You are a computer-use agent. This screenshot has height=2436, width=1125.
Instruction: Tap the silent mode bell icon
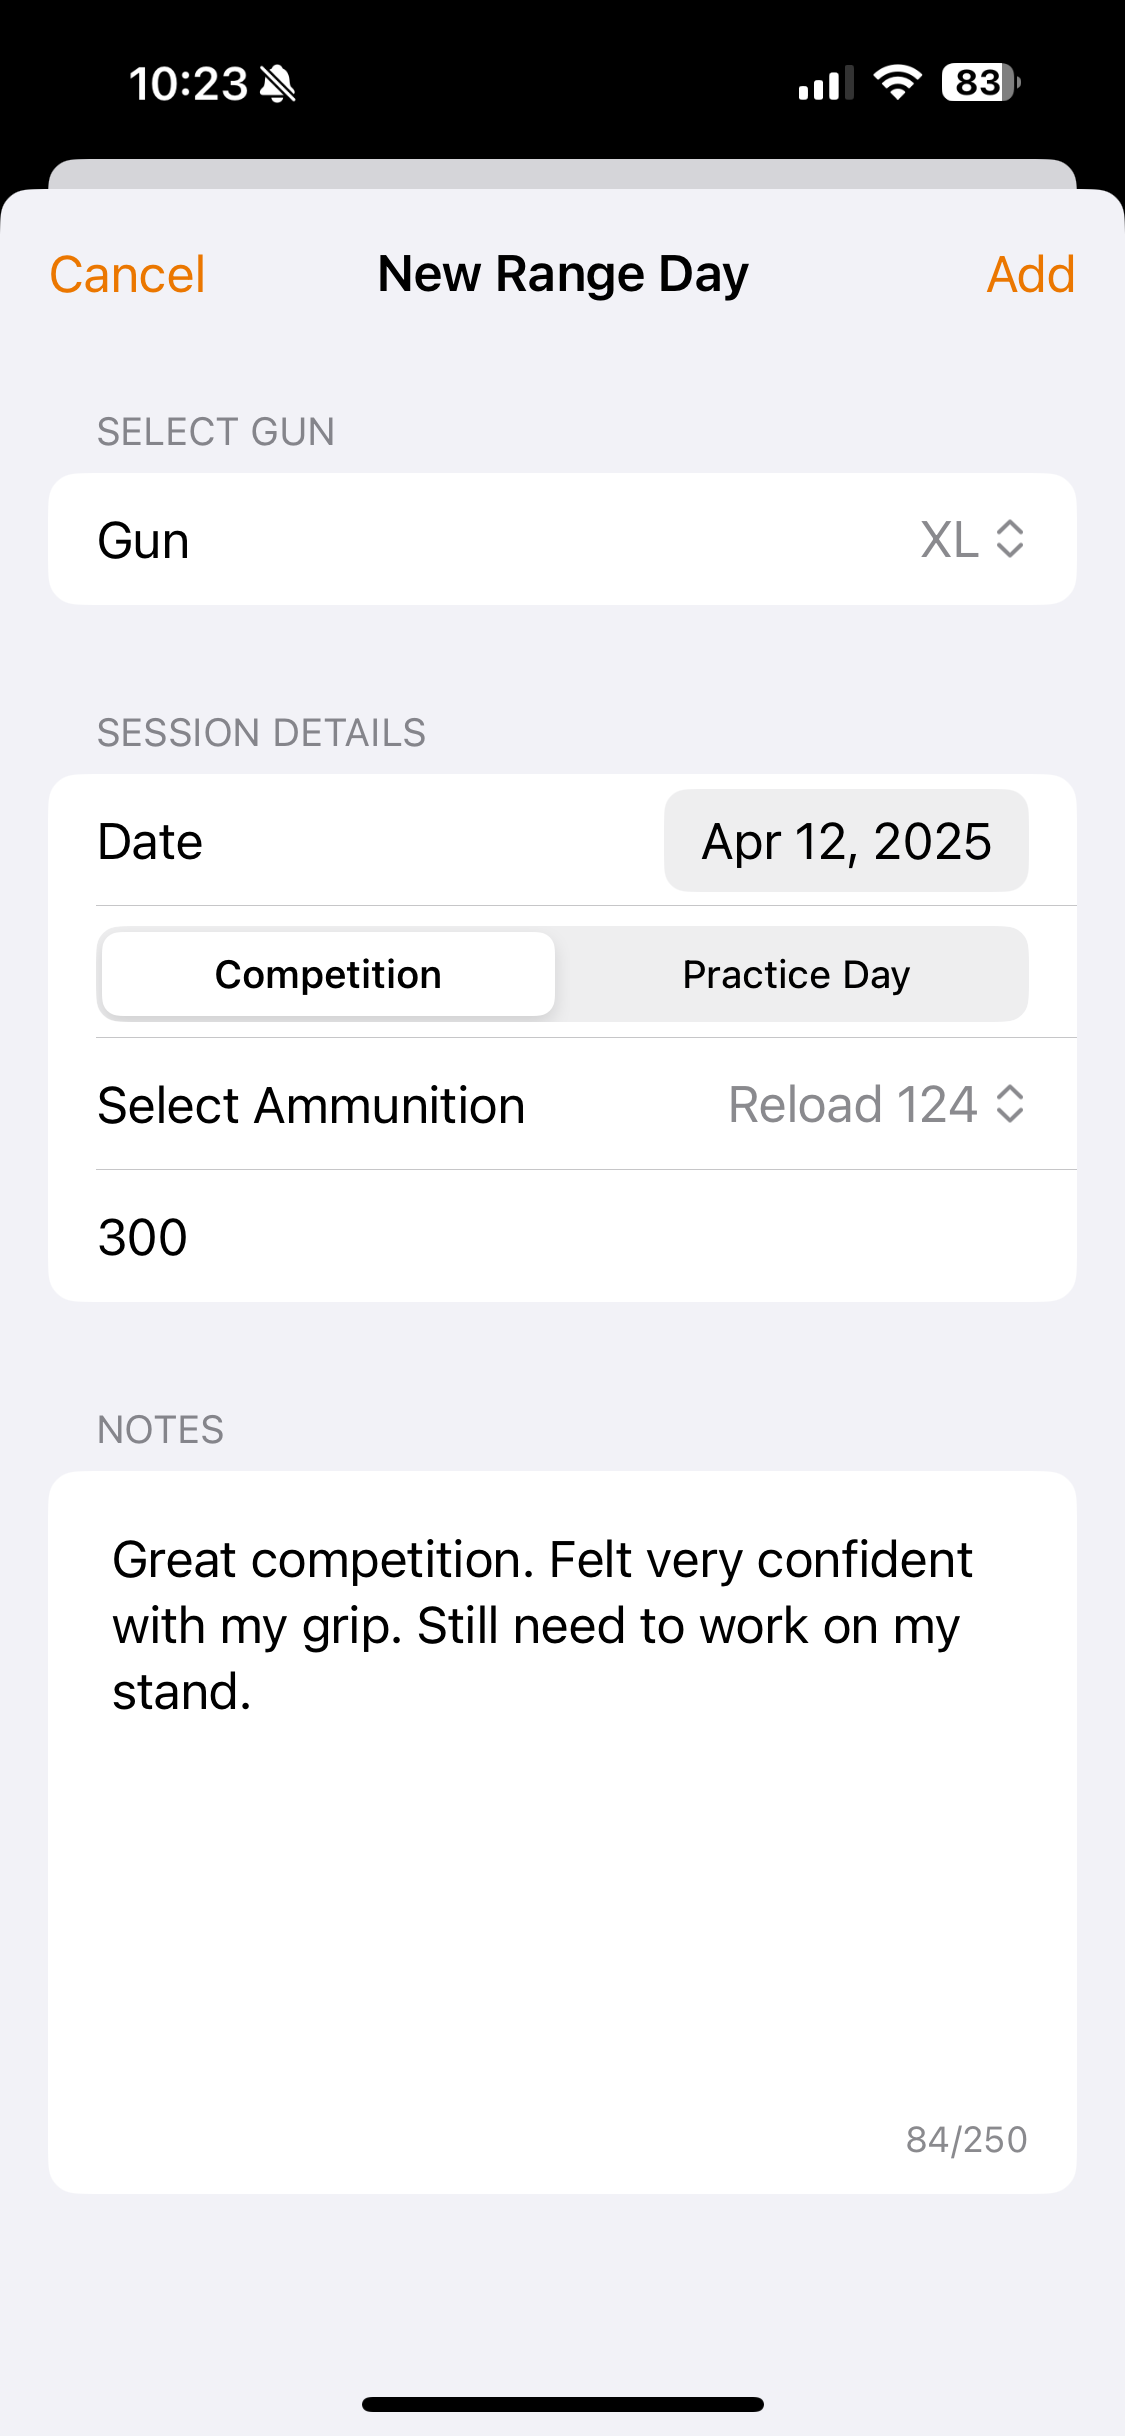(278, 84)
